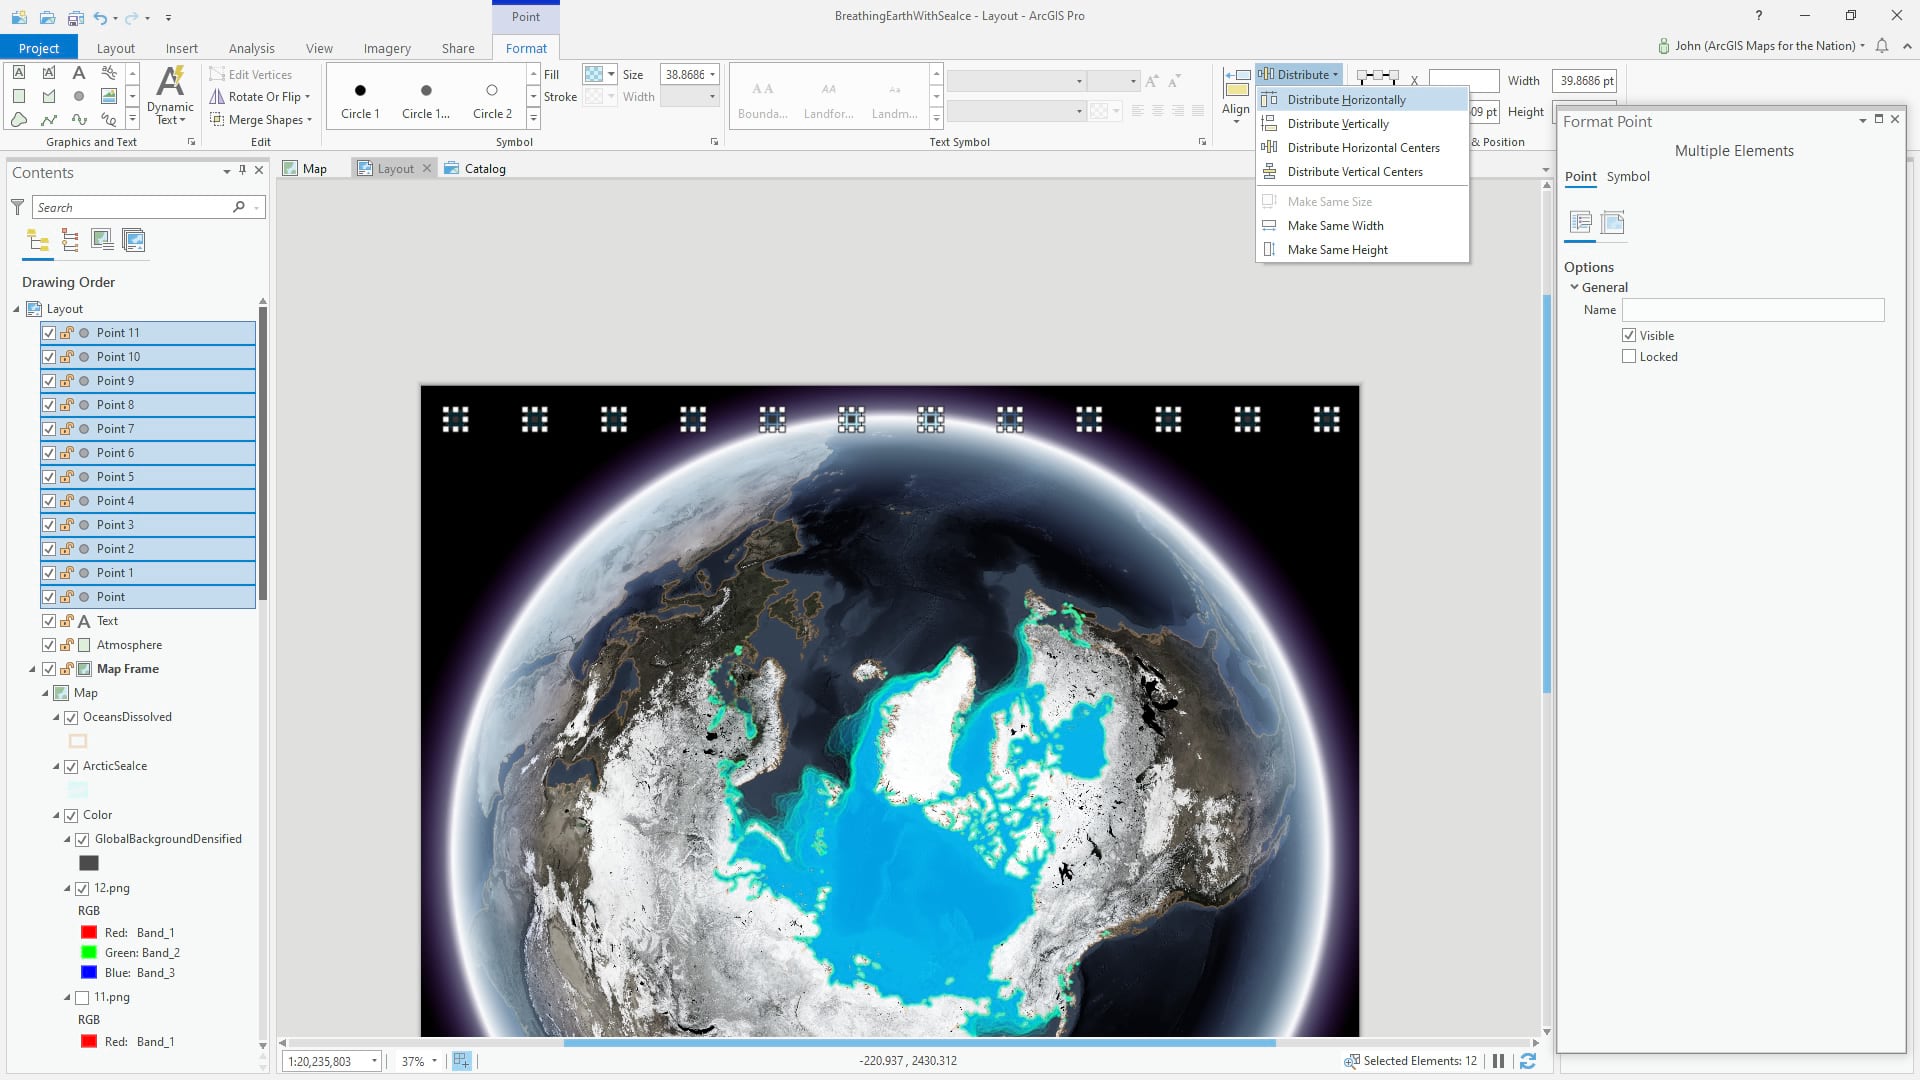Select the Circle 2 symbol
Screen dimensions: 1920x1080
(x=492, y=98)
